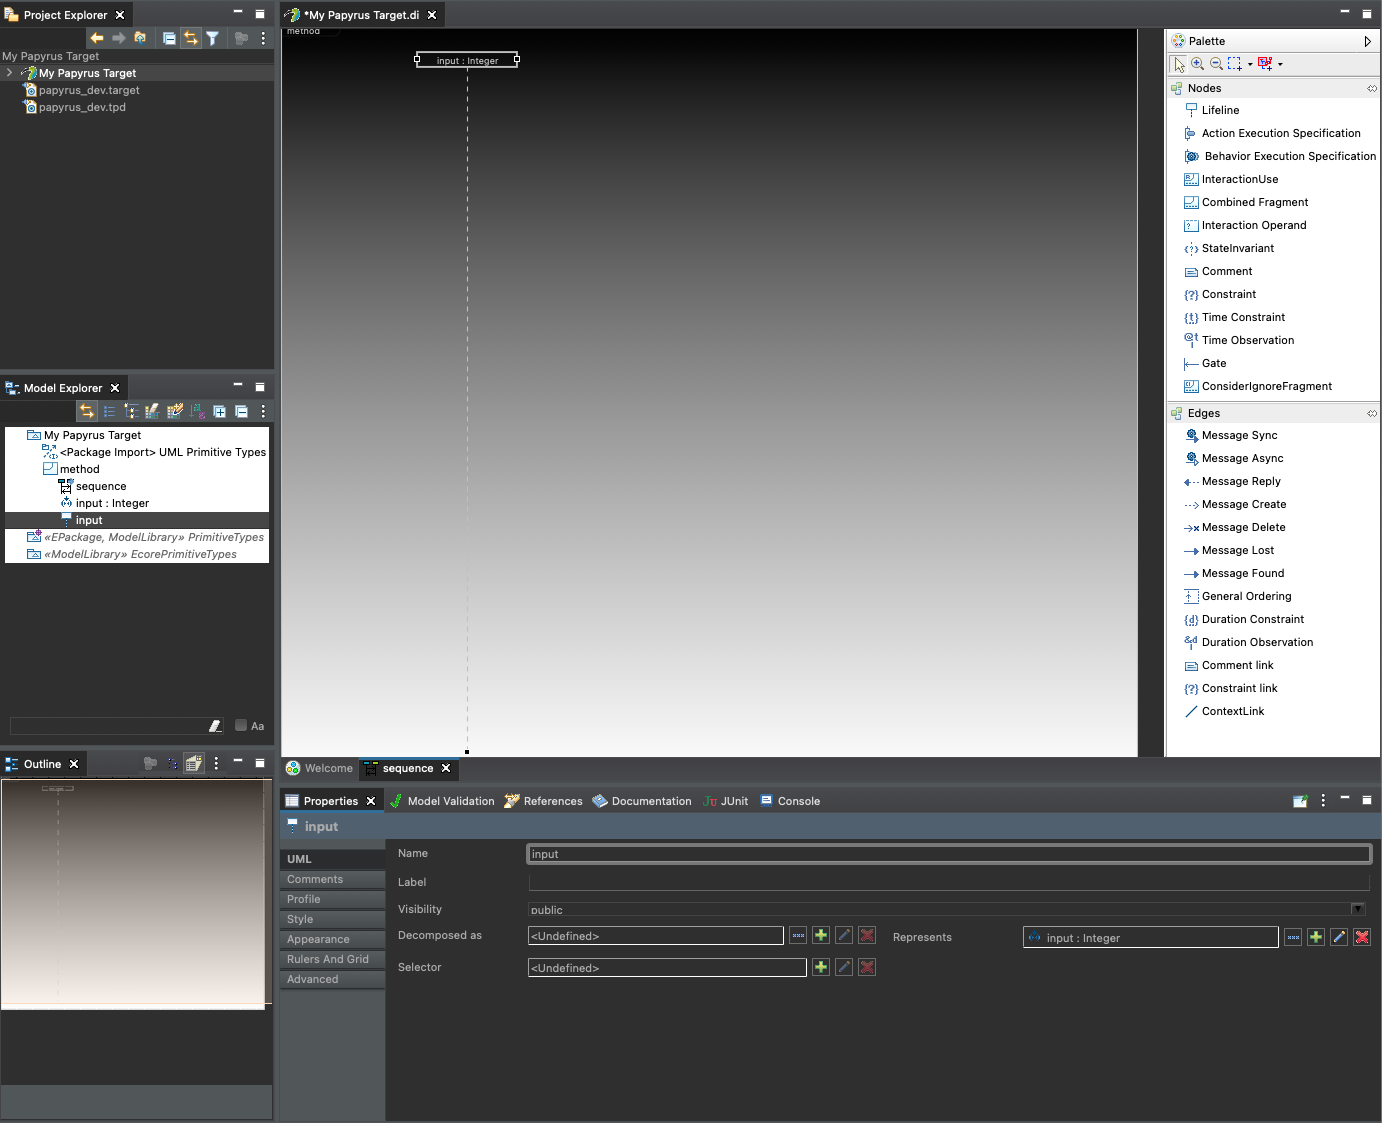
Task: Add a new Selector value
Action: pyautogui.click(x=821, y=967)
